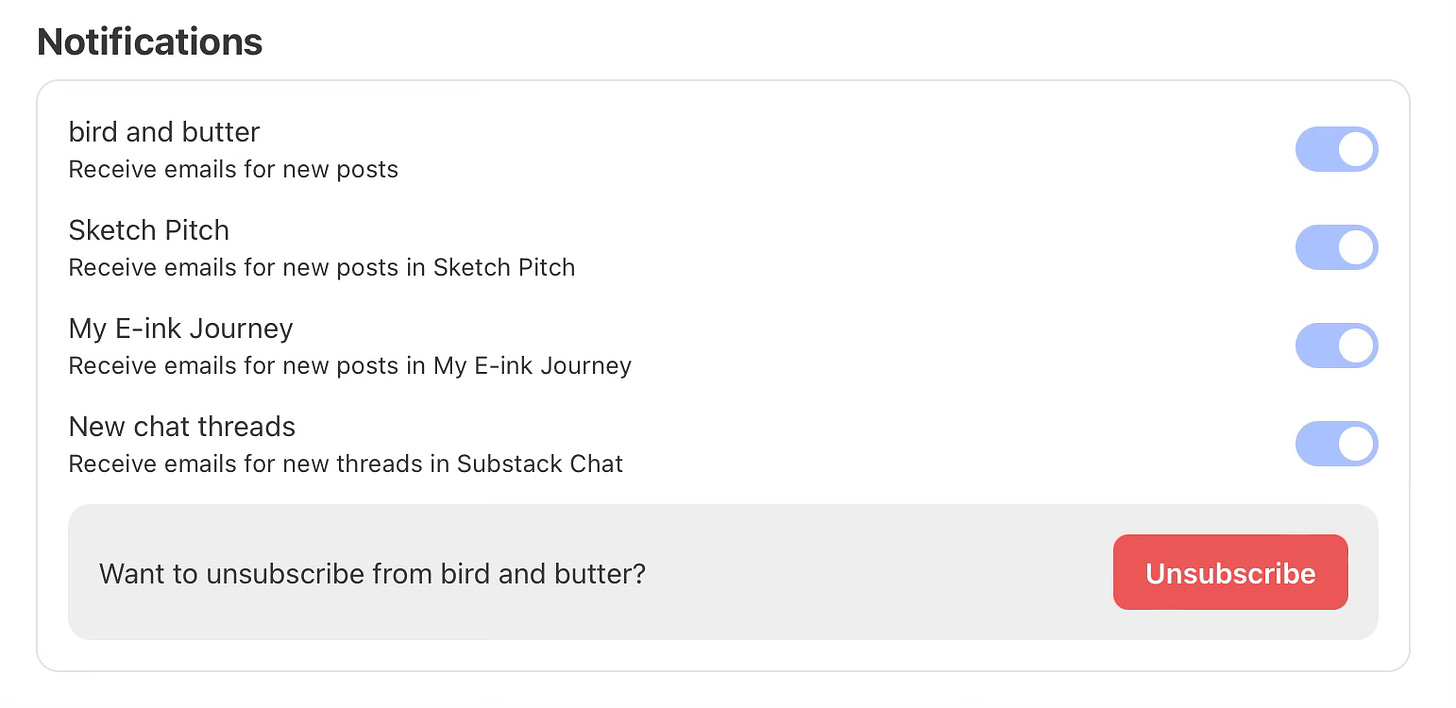1456x708 pixels.
Task: Turn off bird and butter email toggle
Action: click(x=1336, y=150)
